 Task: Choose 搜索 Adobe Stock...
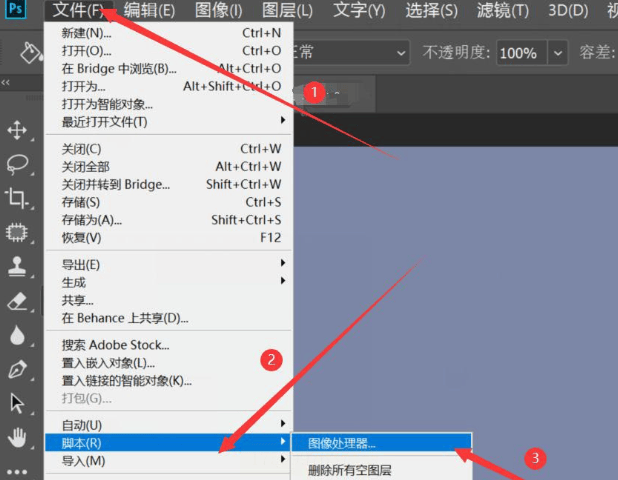169,345
